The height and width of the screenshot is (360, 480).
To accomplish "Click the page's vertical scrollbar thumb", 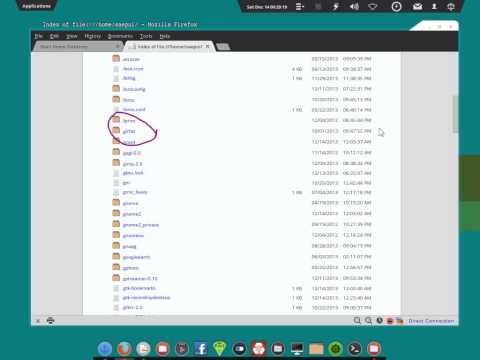I will click(x=455, y=114).
